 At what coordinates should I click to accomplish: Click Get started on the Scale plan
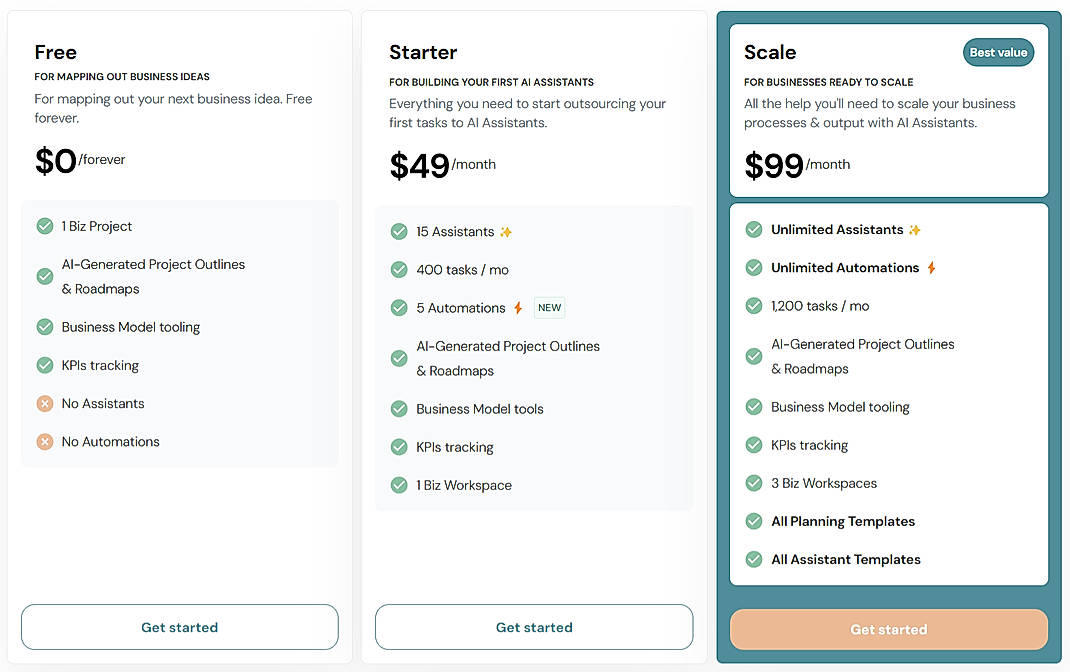(888, 629)
